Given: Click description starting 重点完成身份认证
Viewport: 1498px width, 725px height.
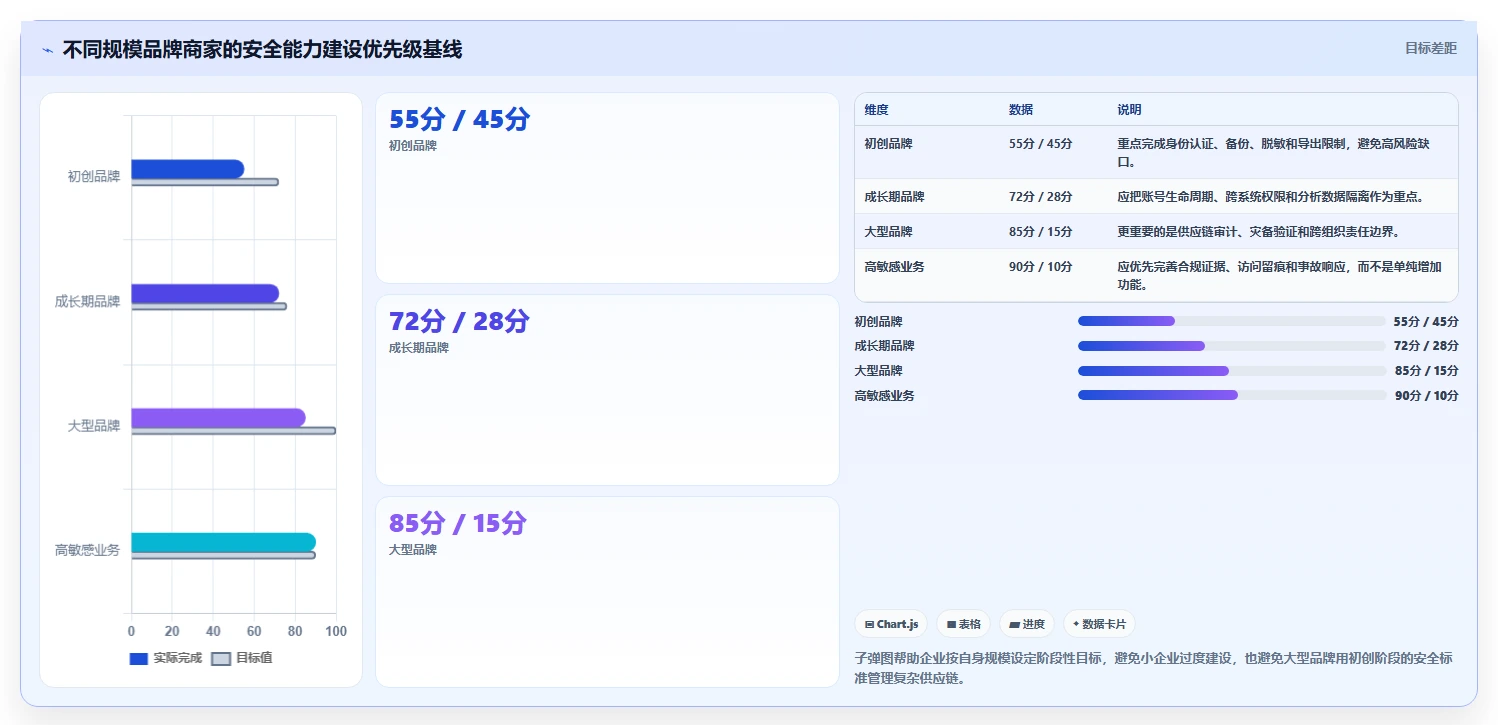Looking at the screenshot, I should point(1274,153).
